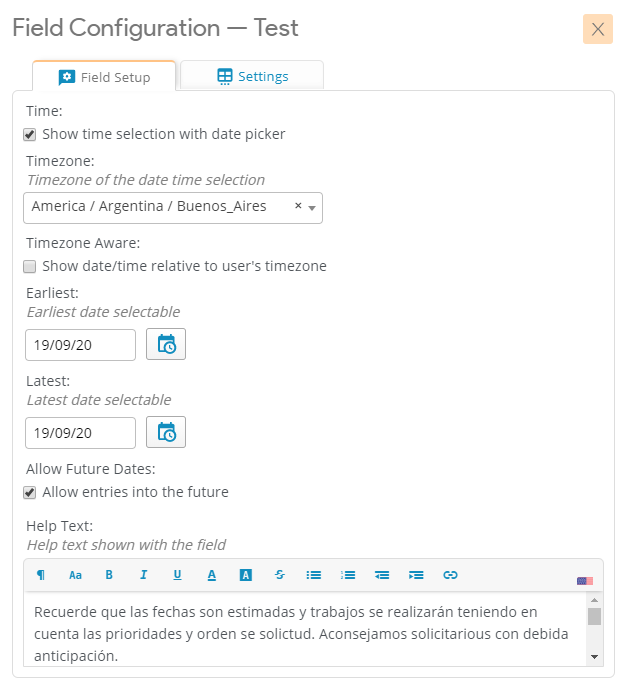Toggle italic formatting in help text editor
Screen dimensions: 621x679
(143, 575)
